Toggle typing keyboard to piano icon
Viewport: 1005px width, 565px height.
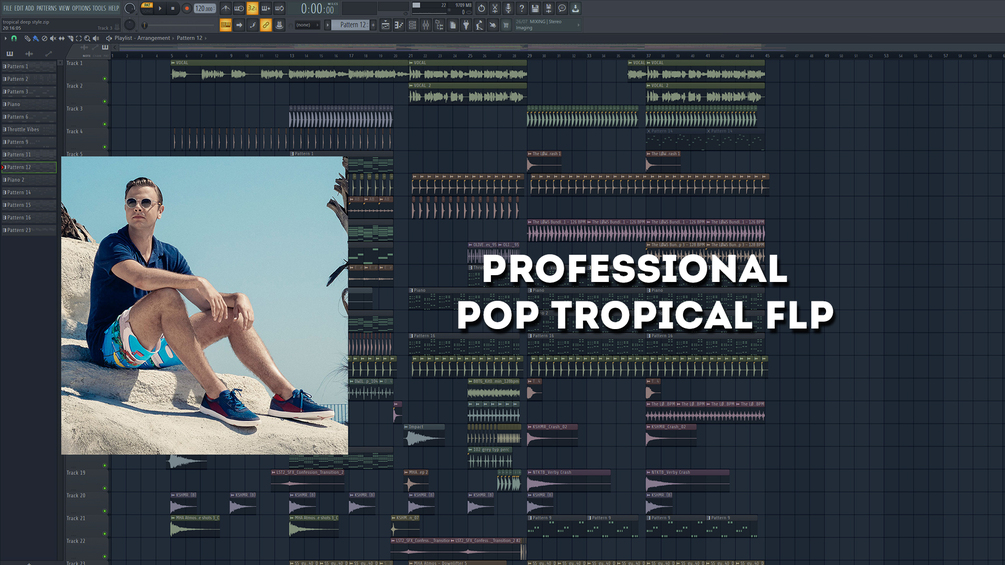[x=226, y=25]
